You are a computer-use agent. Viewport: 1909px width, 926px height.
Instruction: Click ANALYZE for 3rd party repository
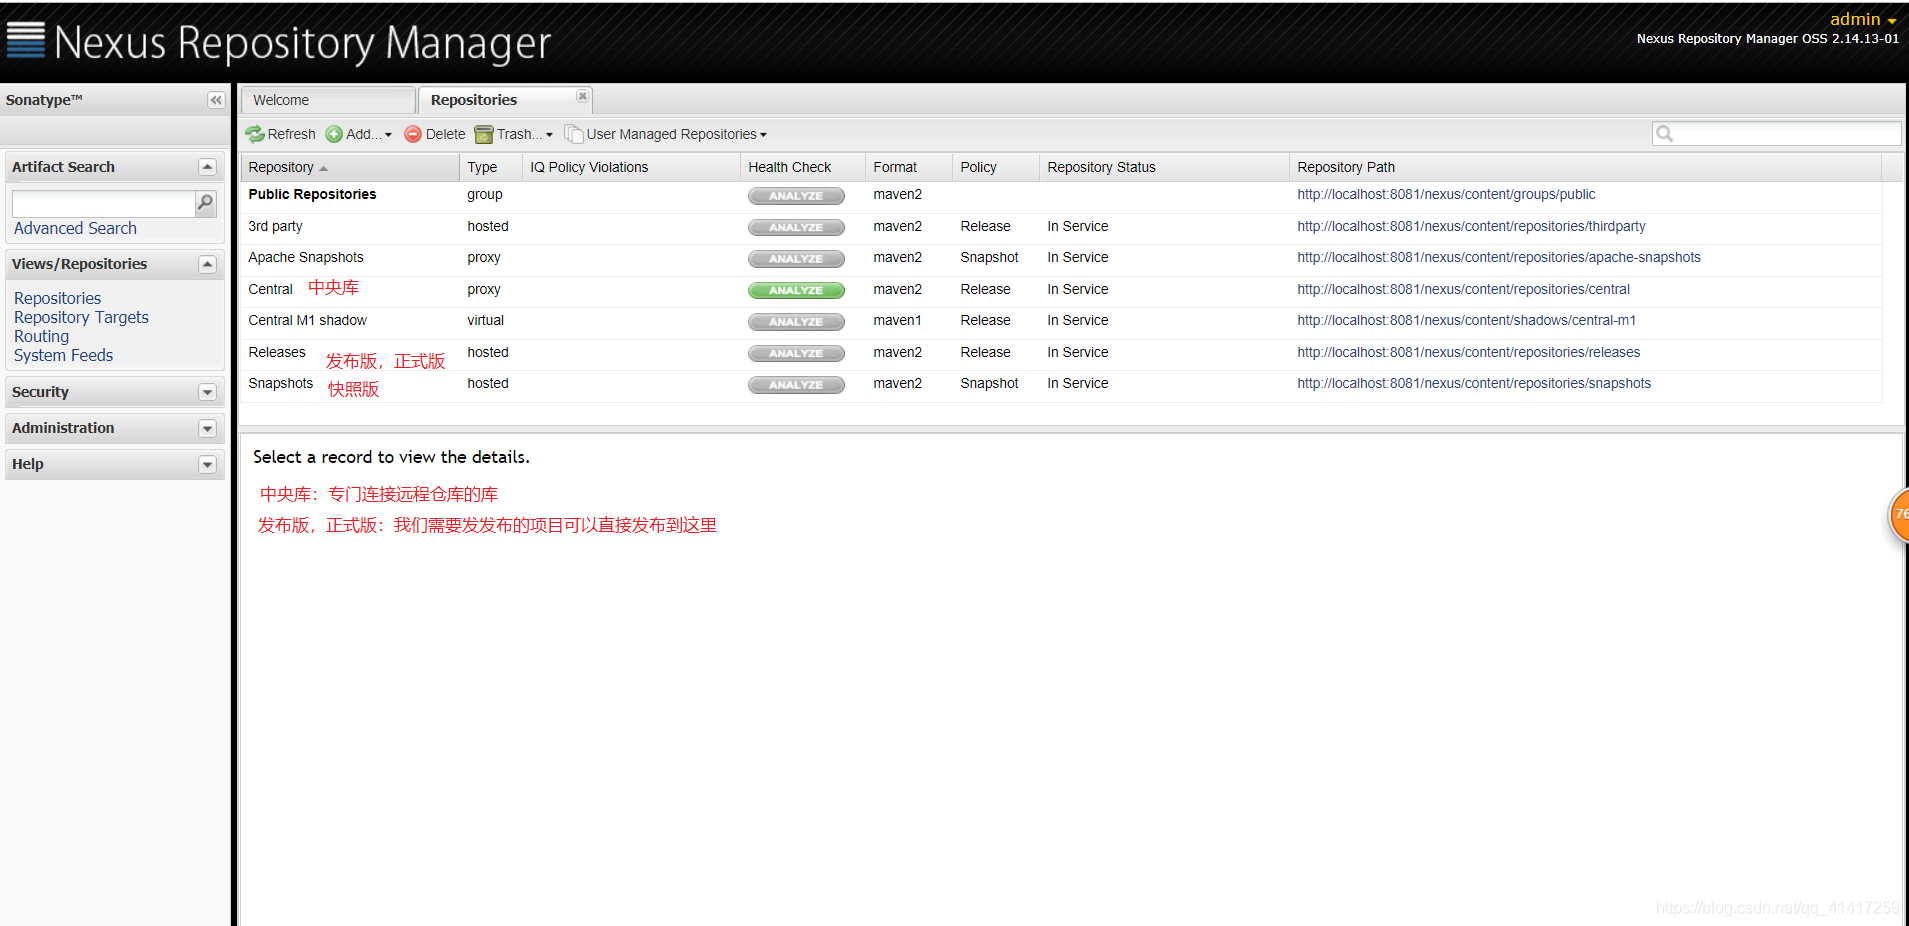pyautogui.click(x=796, y=228)
